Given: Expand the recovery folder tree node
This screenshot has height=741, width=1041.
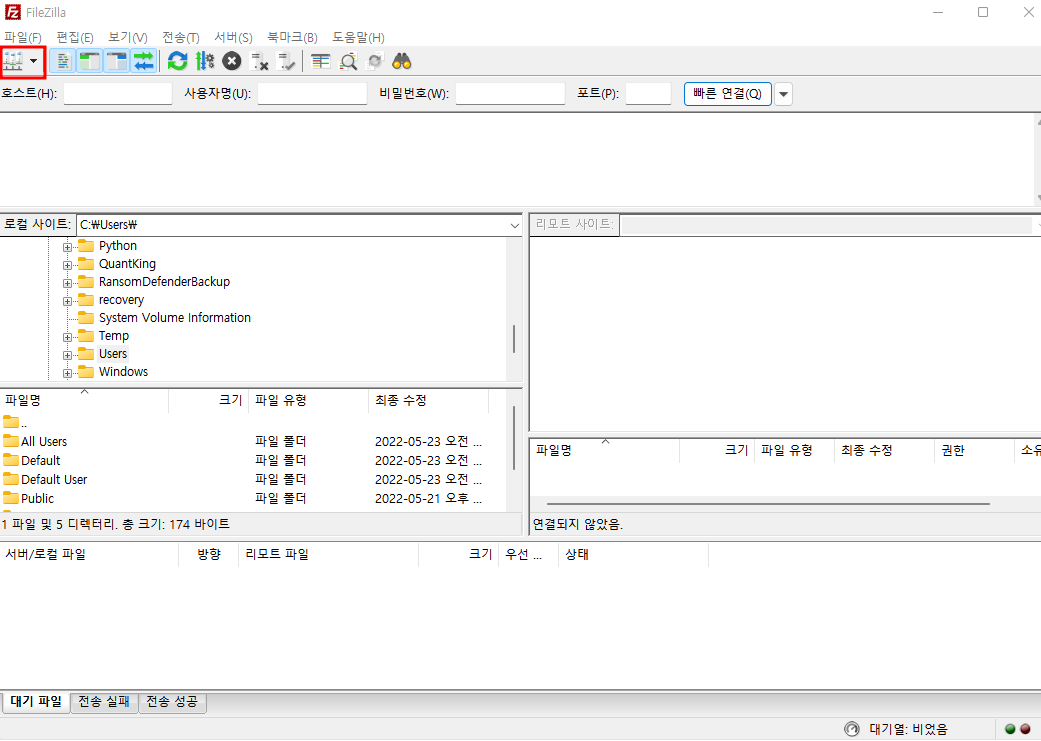Looking at the screenshot, I should coord(67,301).
